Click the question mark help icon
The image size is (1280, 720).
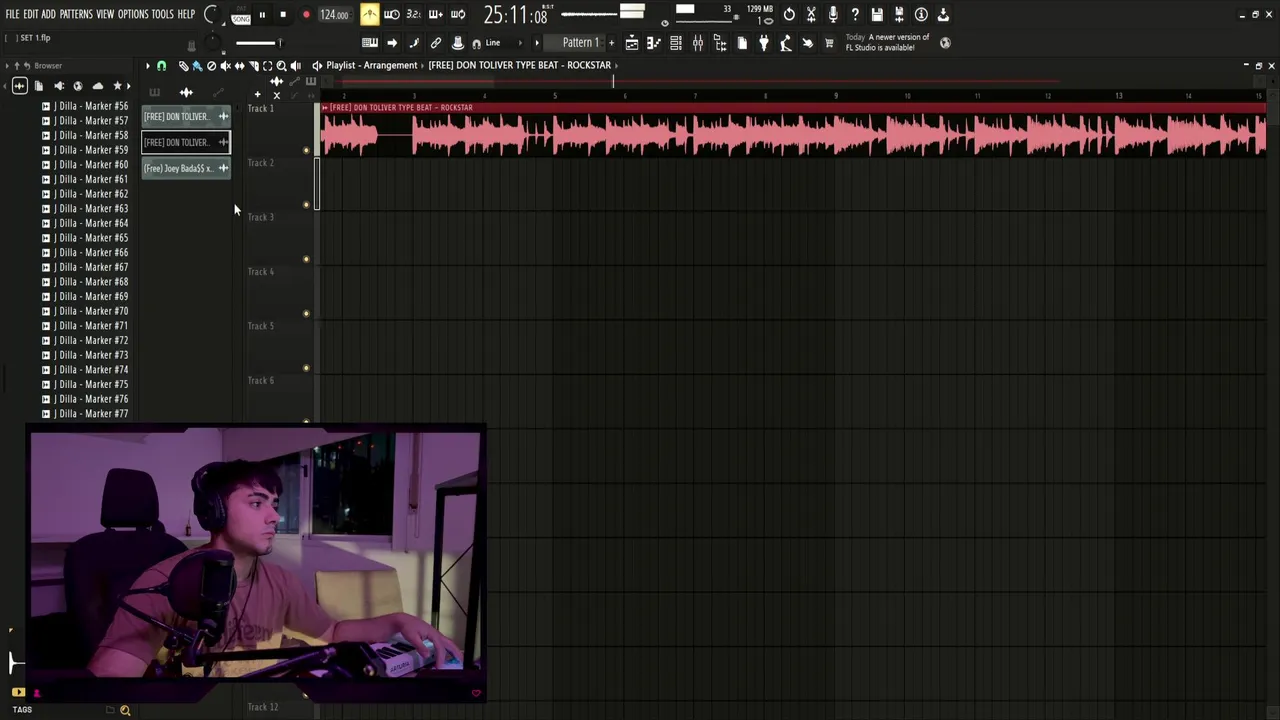click(x=855, y=14)
